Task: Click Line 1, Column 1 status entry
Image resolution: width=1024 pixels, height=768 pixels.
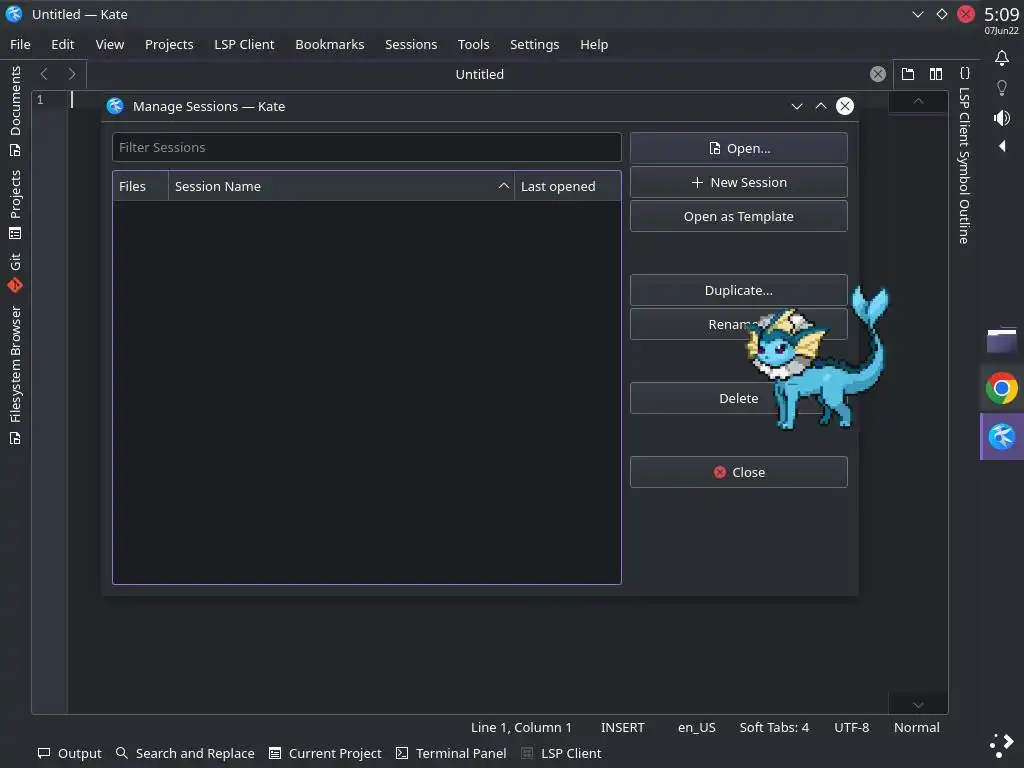Action: click(521, 728)
